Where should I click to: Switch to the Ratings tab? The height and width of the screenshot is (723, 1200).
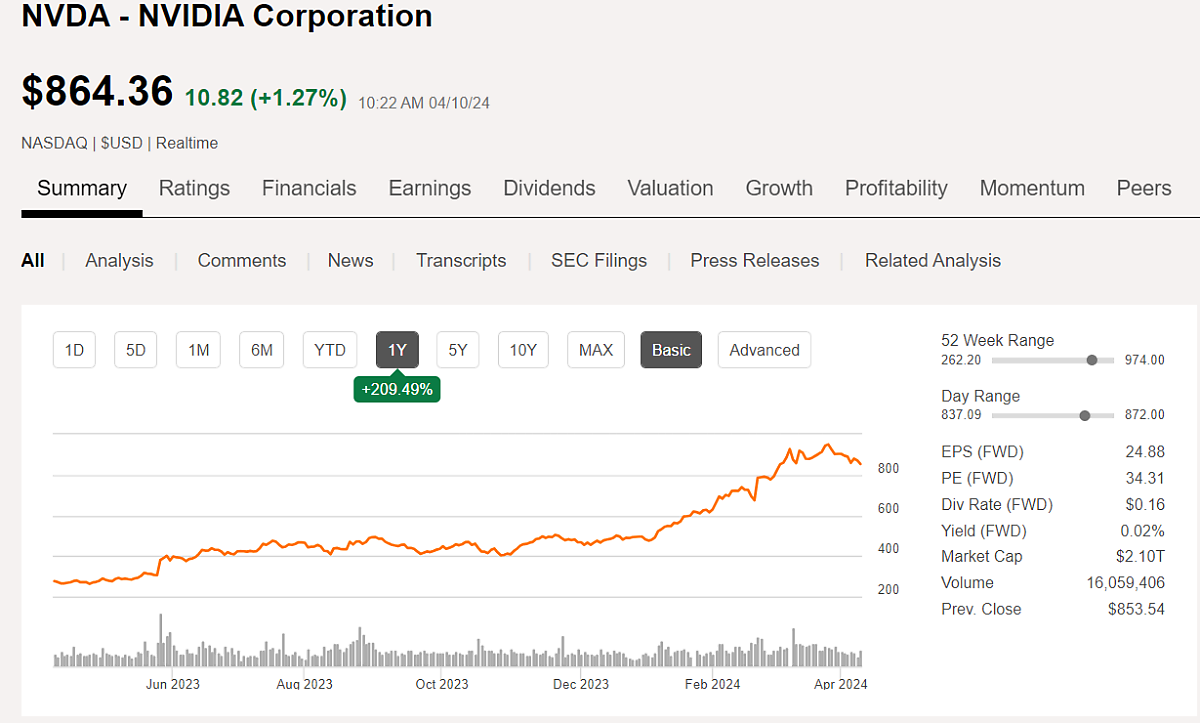(194, 188)
